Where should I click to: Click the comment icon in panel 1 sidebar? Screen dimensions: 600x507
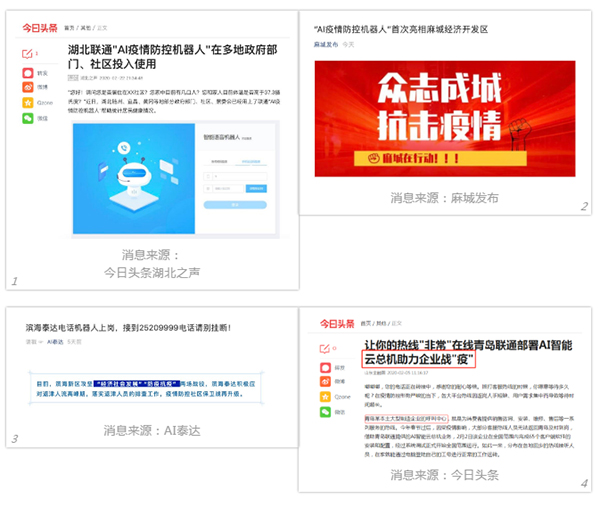(x=26, y=53)
